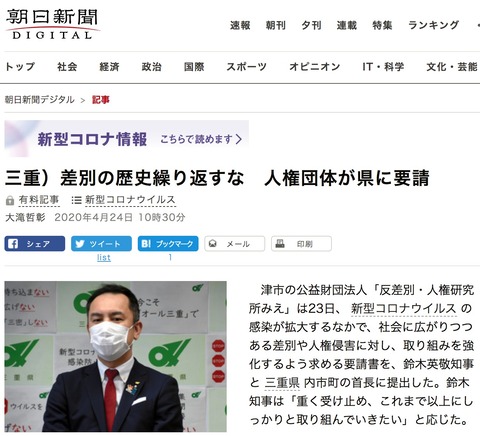480x436 pixels.
Task: Open the 朝日新聞デジタル breadcrumb link
Action: [x=40, y=100]
